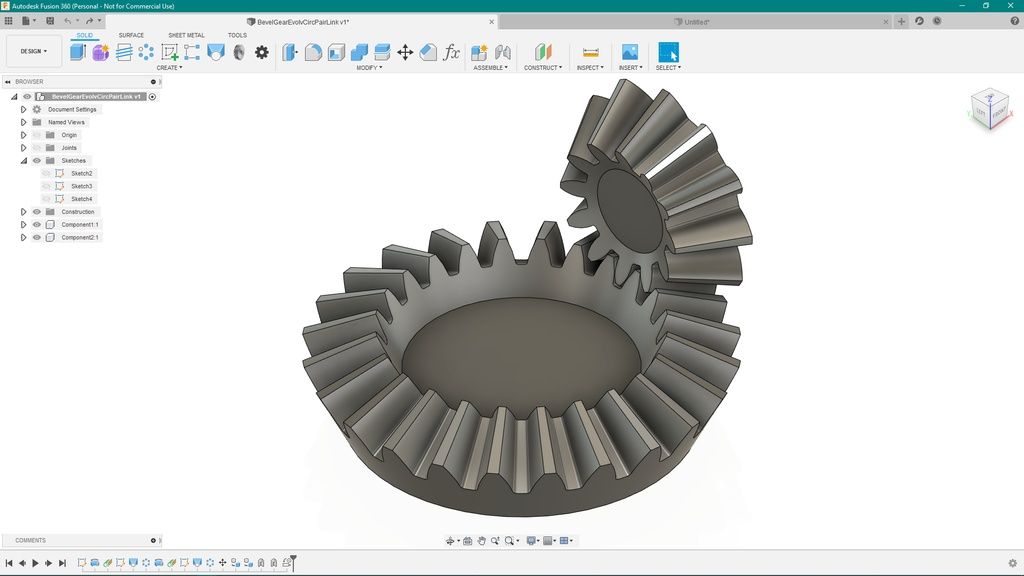Open the New Component assemble icon
Screen dimensions: 1024x576
point(479,52)
